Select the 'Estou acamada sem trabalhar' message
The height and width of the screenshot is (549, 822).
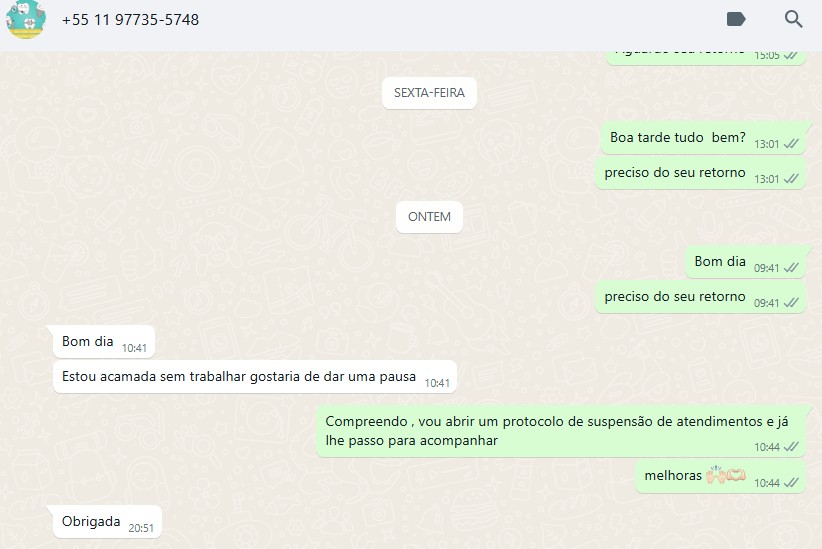coord(255,376)
